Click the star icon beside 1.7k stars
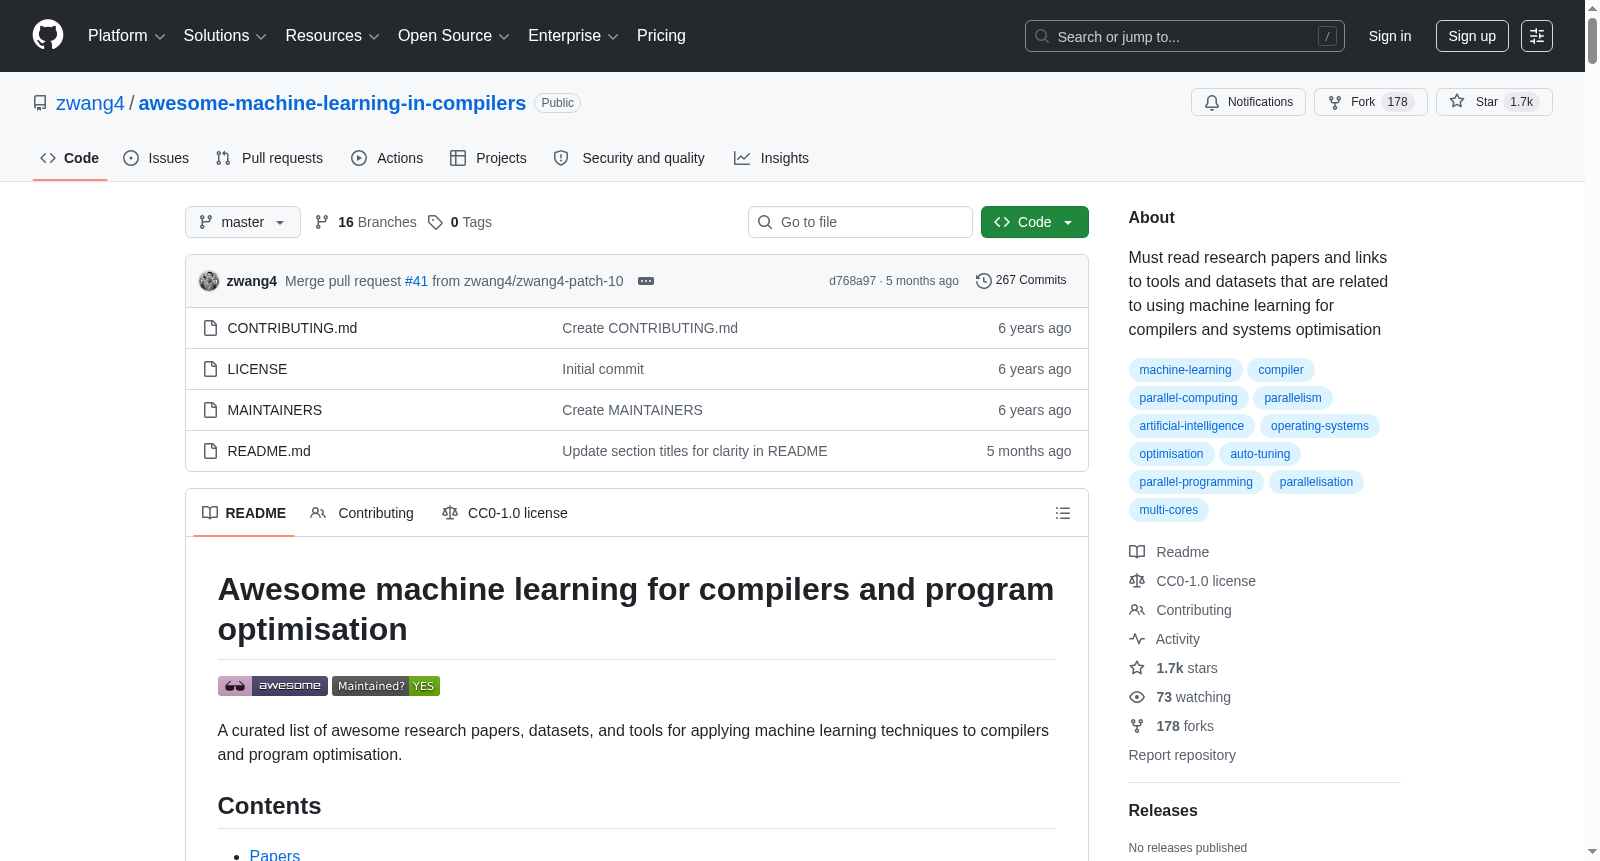Screen dimensions: 1600x861 click(1137, 668)
